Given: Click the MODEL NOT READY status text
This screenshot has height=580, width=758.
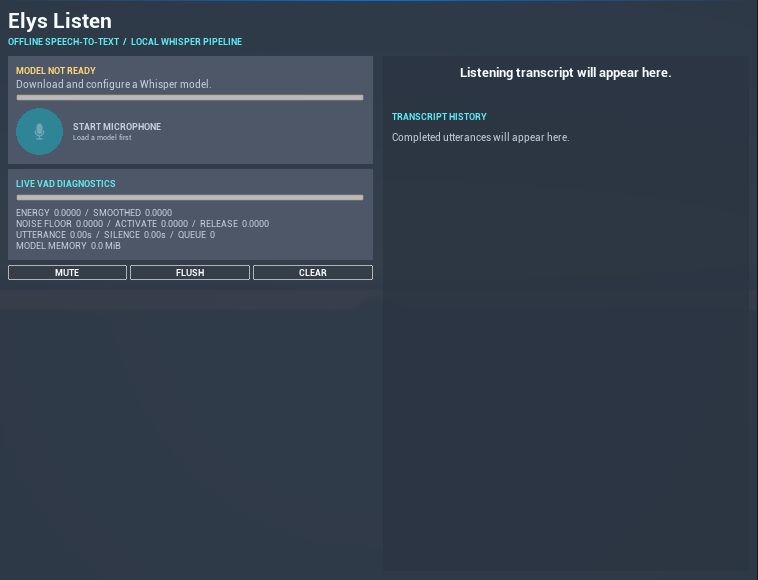Looking at the screenshot, I should pos(56,71).
